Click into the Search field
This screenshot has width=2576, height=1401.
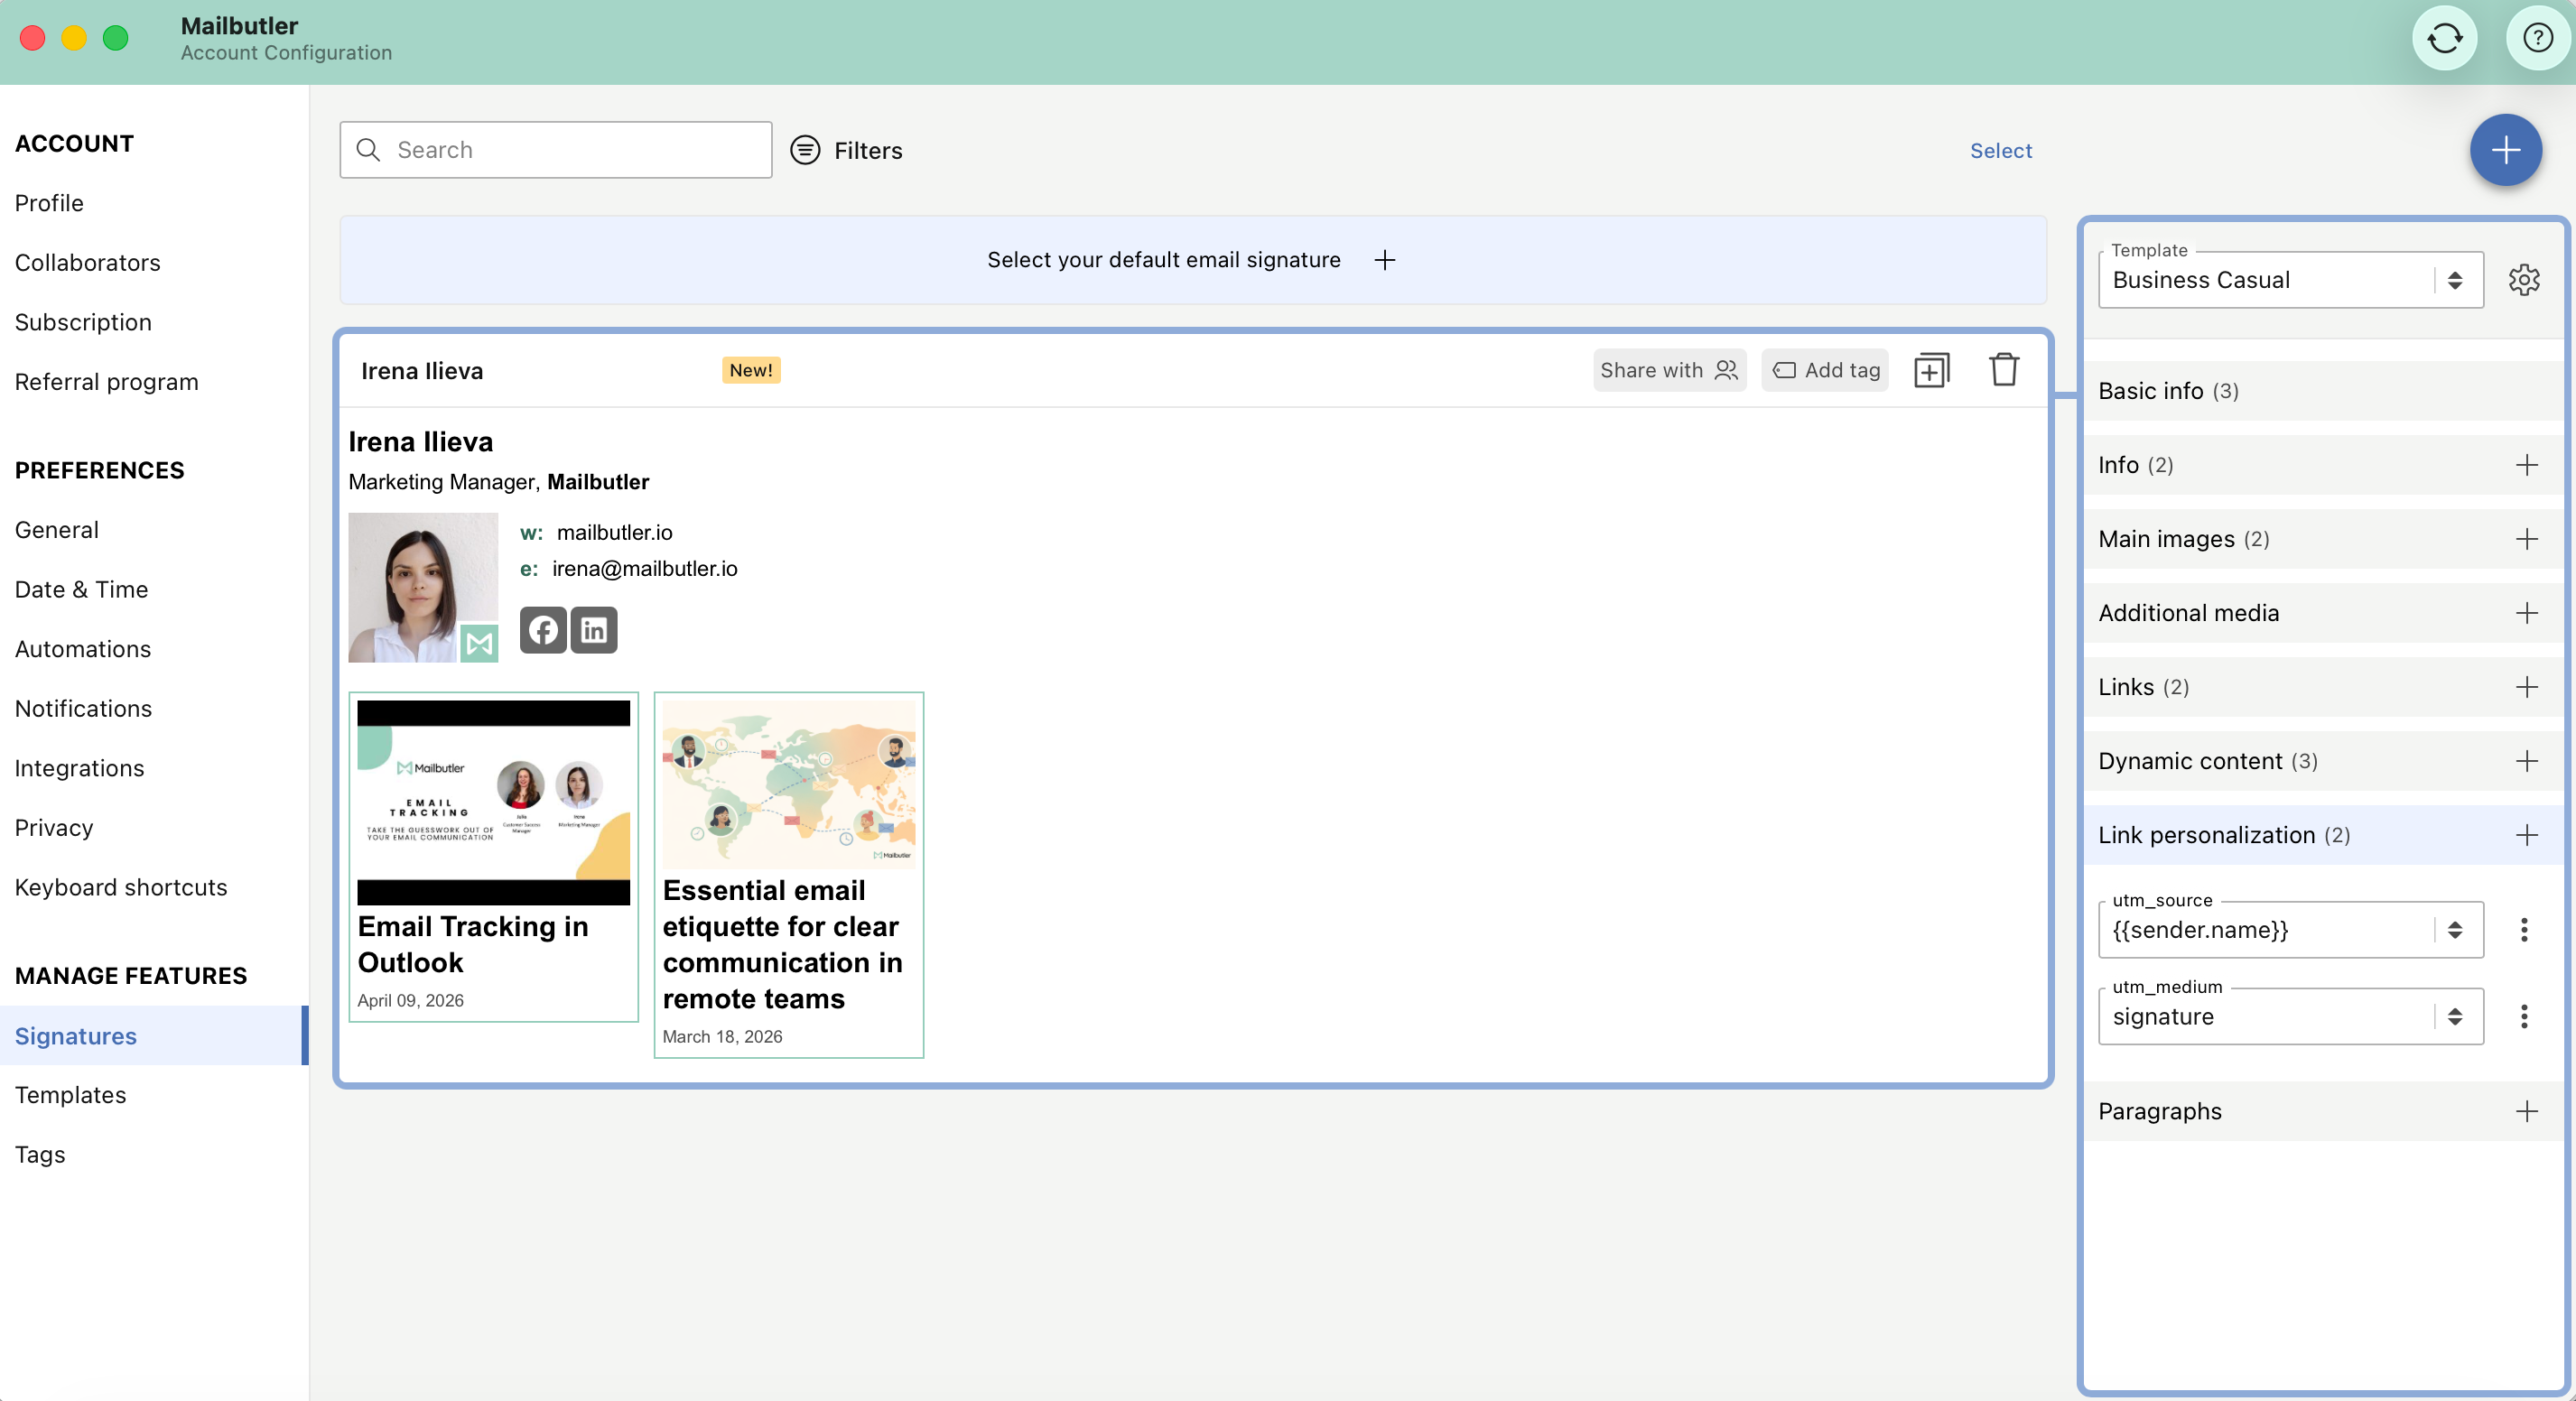pos(556,150)
